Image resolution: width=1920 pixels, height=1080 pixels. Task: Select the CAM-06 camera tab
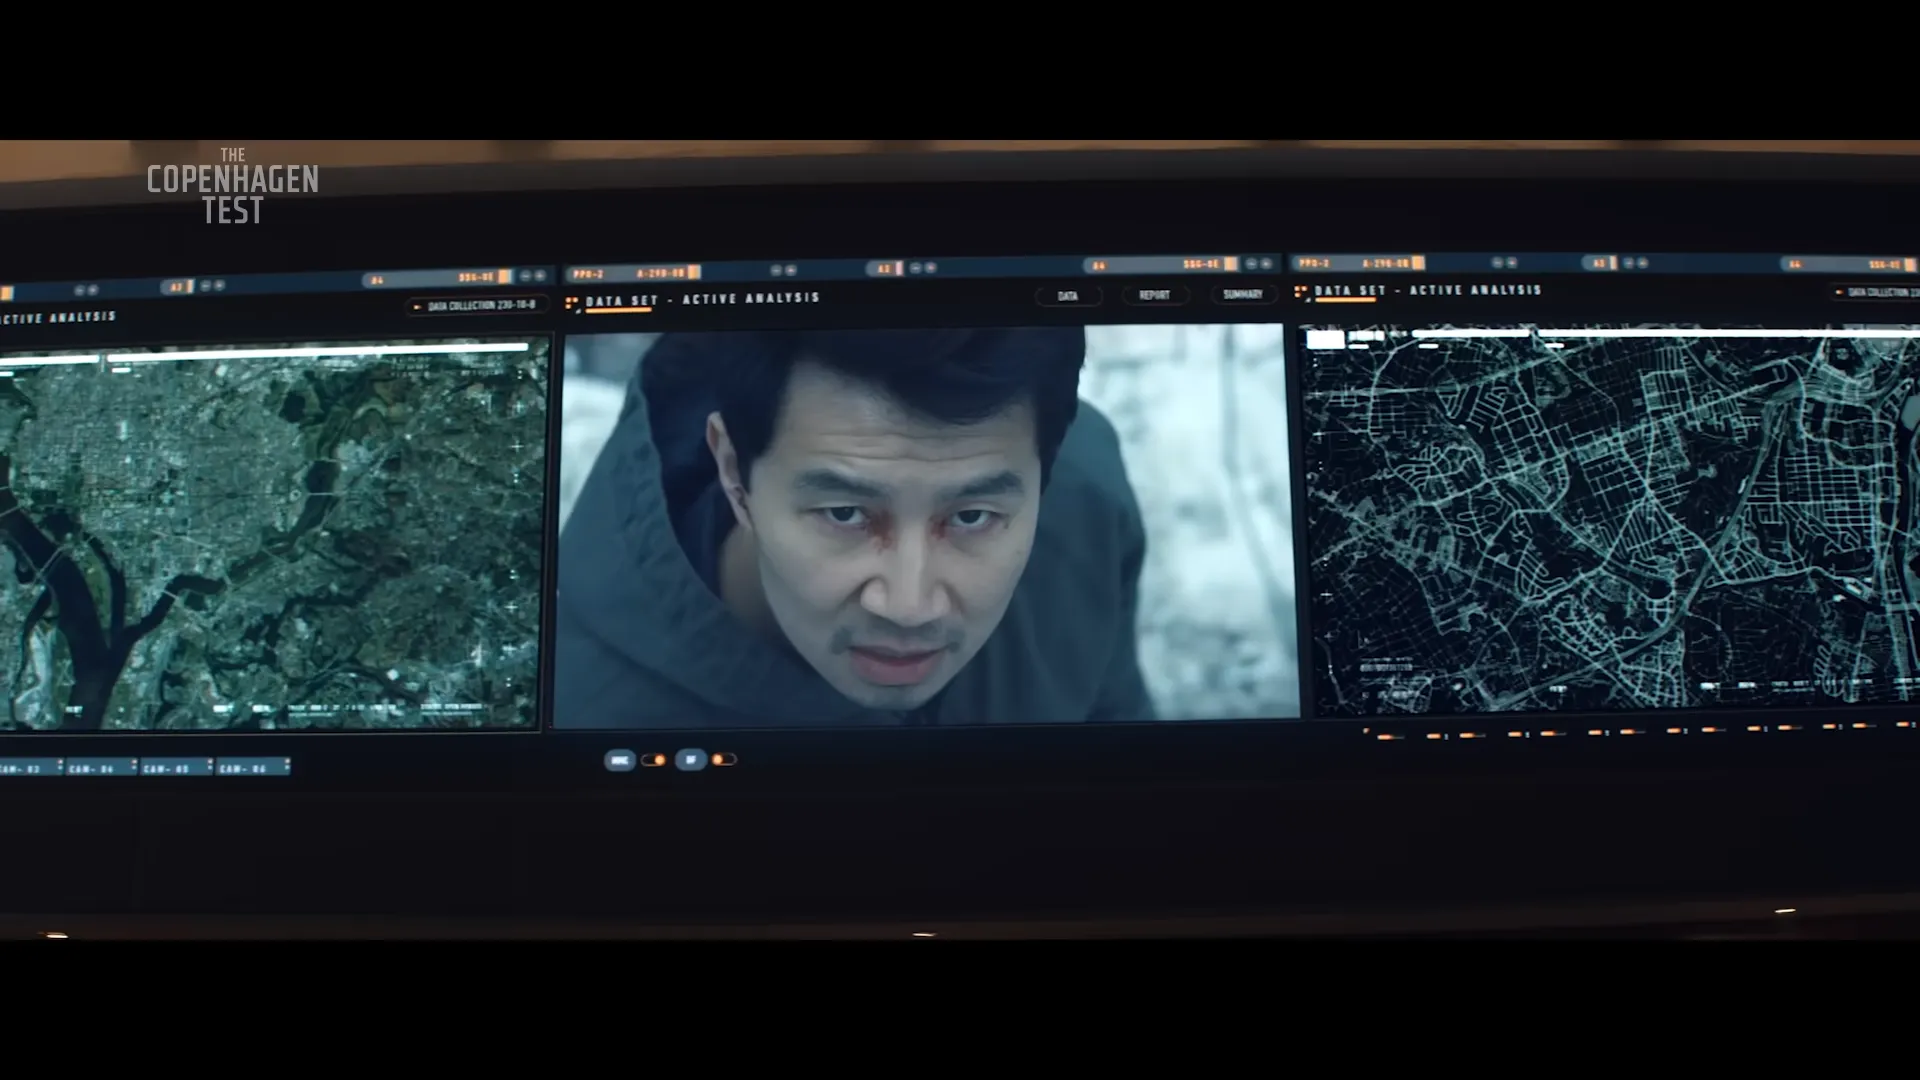click(x=242, y=768)
